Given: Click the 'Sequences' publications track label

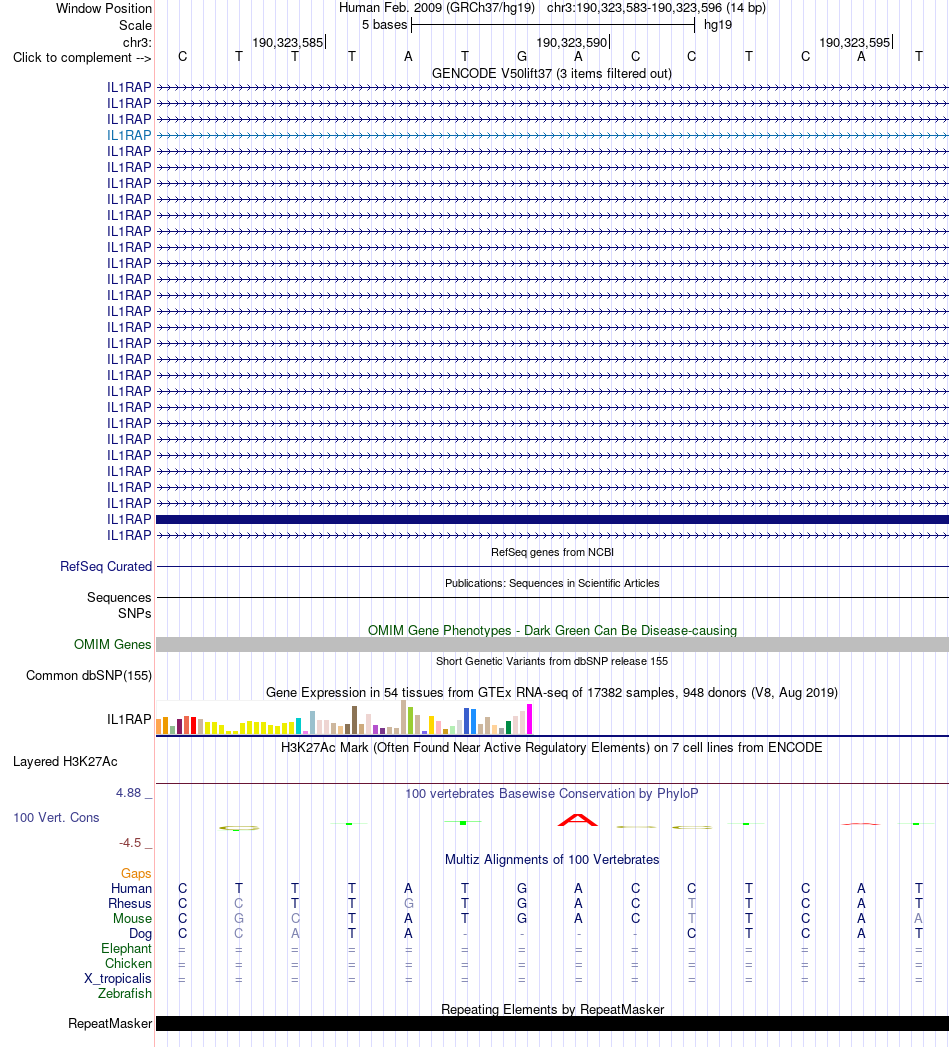Looking at the screenshot, I should (119, 598).
